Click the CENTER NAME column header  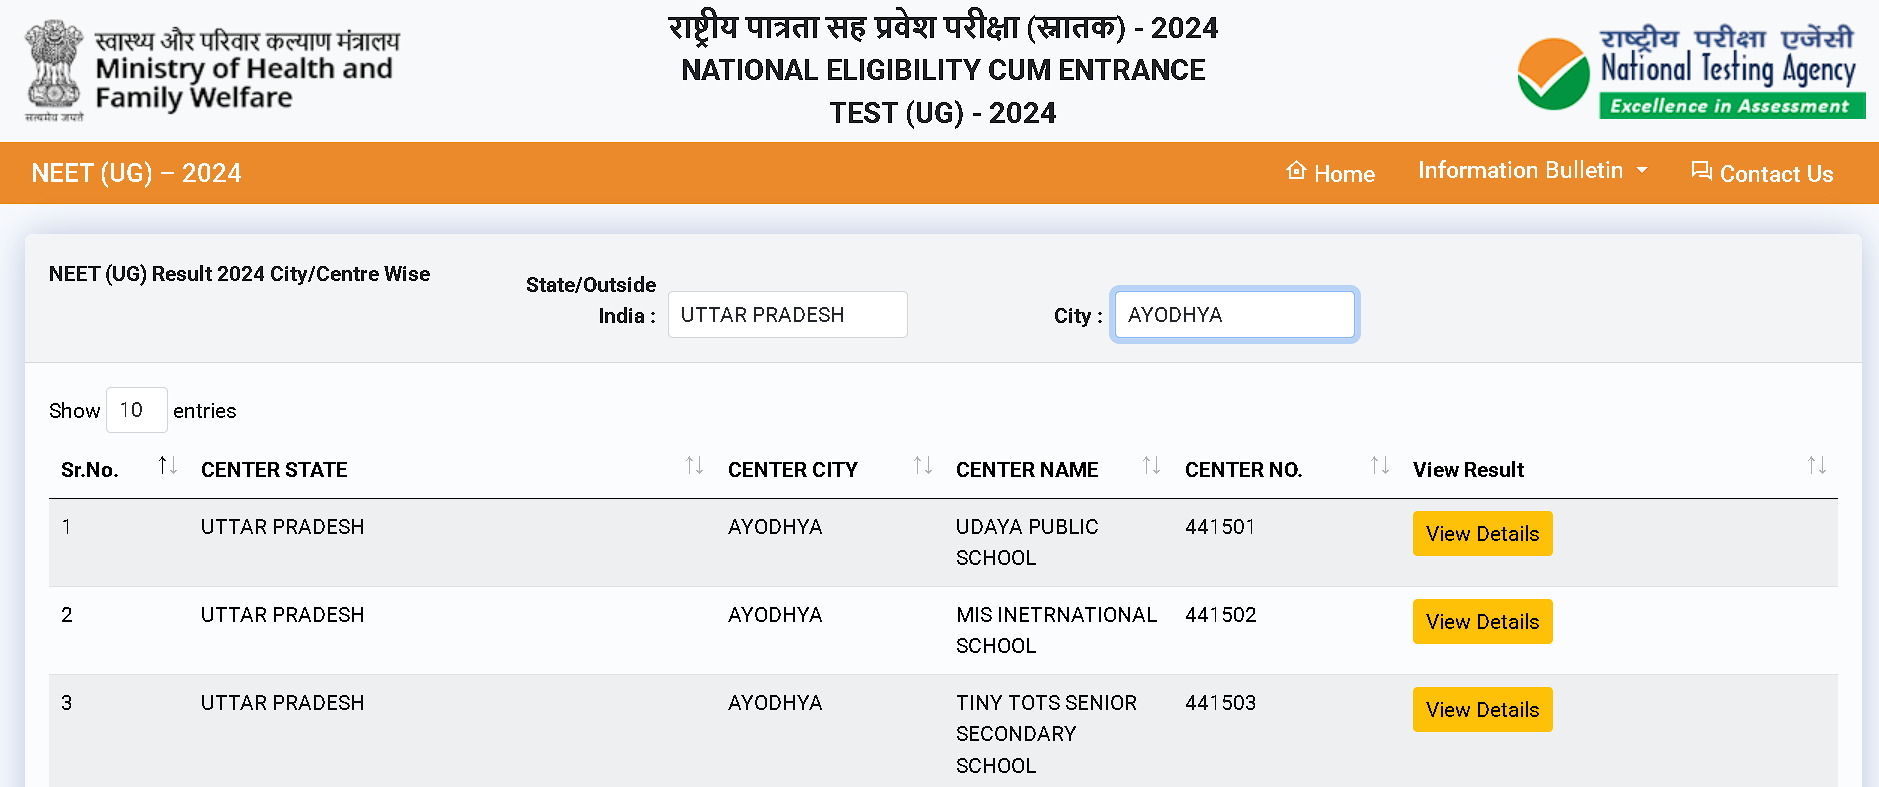pyautogui.click(x=1027, y=470)
